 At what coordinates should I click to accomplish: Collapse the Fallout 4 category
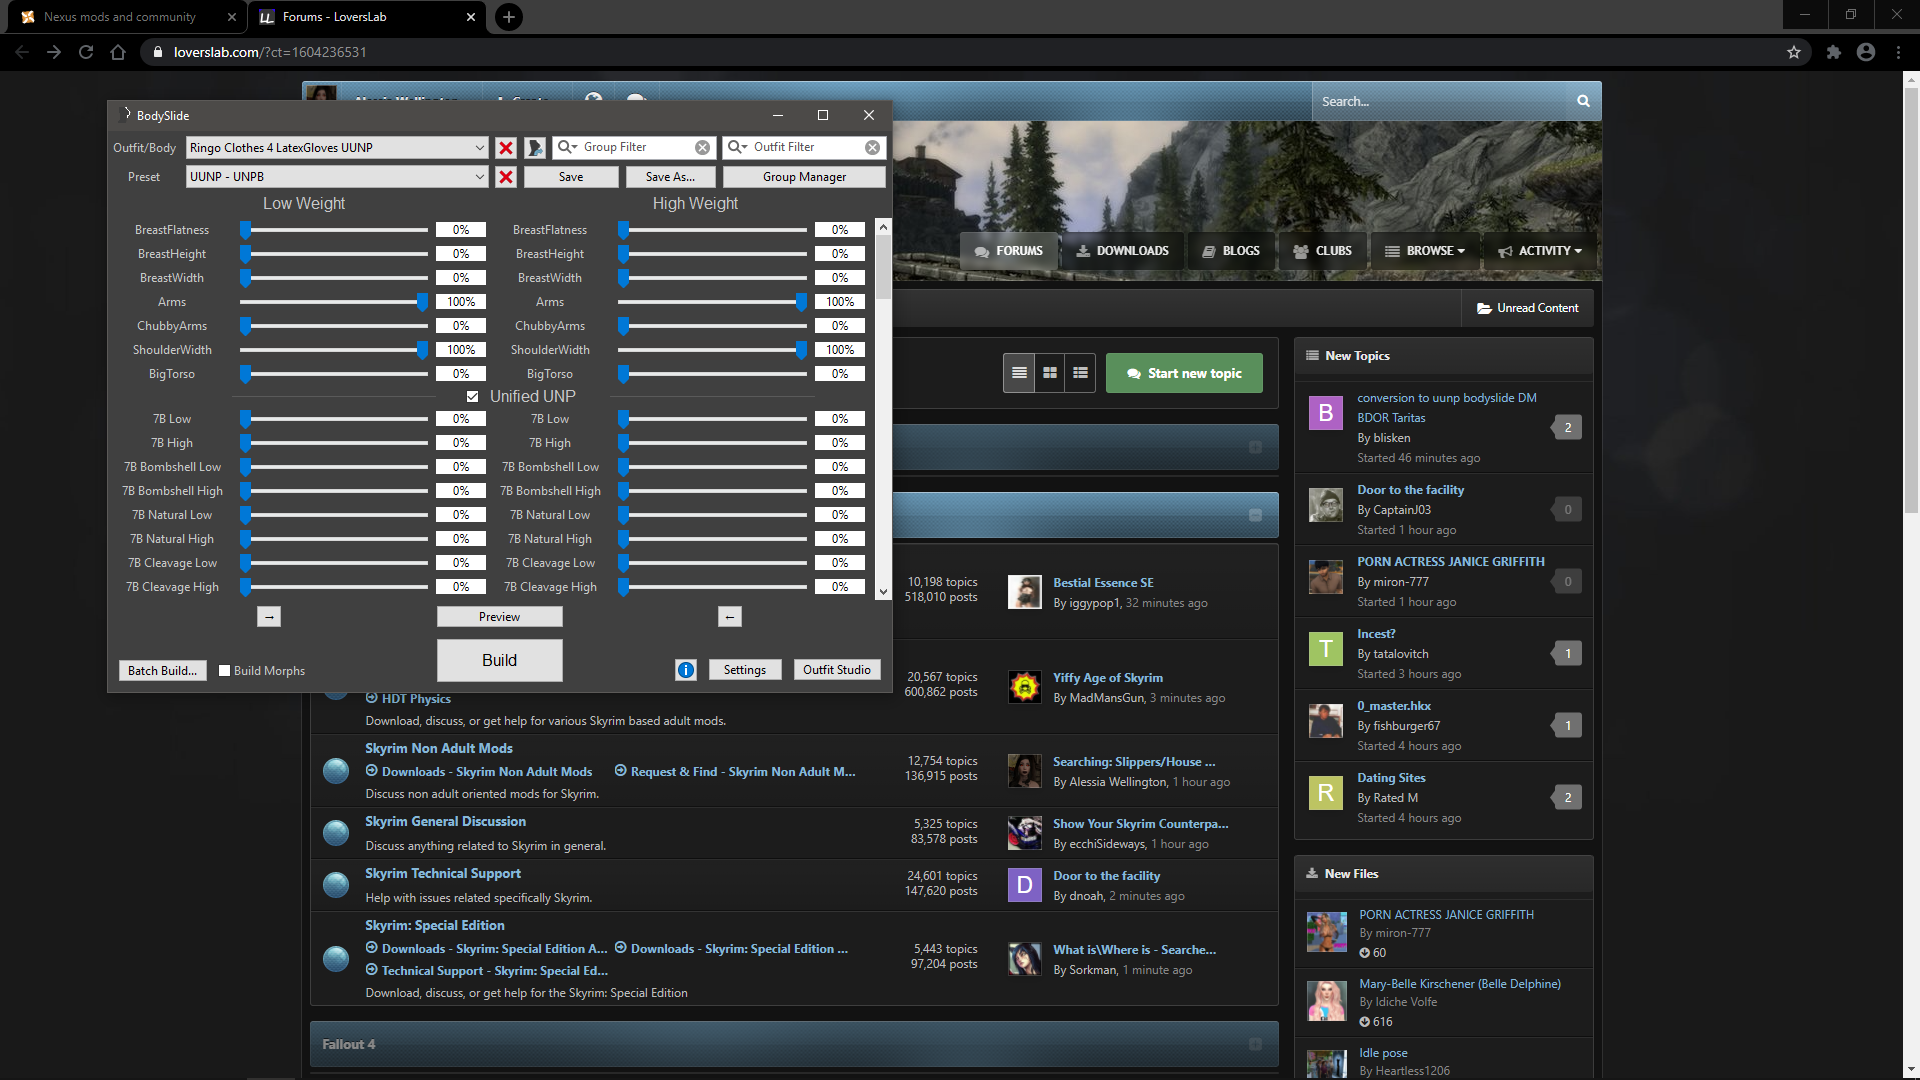1255,1044
